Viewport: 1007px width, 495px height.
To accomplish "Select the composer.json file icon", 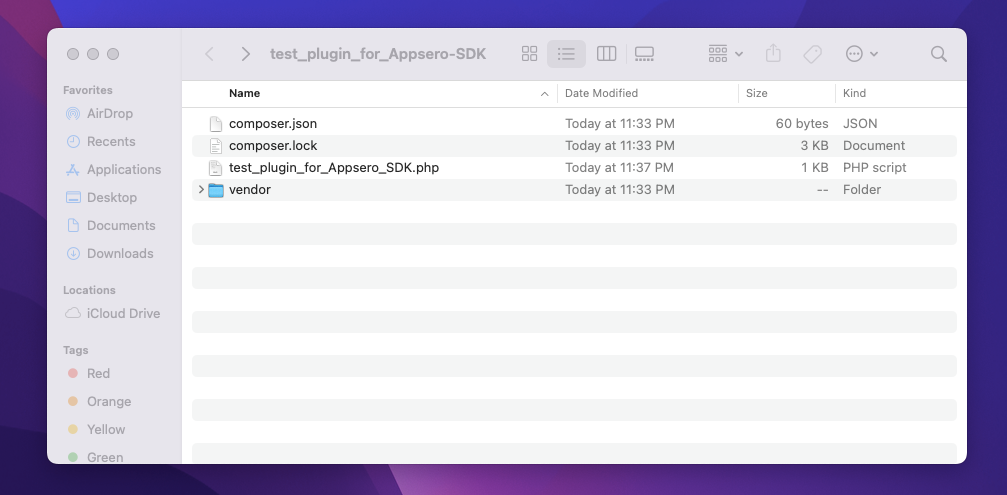I will click(216, 123).
